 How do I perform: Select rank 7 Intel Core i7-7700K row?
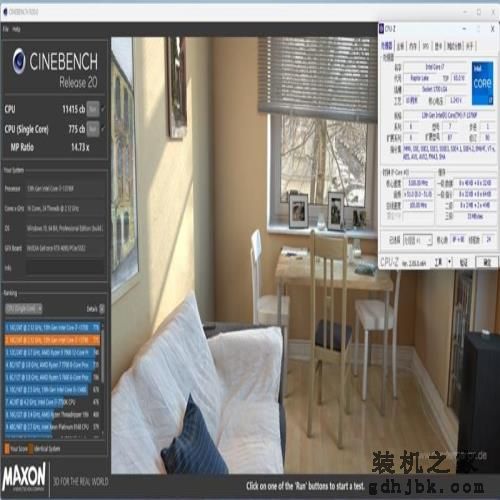(52, 402)
